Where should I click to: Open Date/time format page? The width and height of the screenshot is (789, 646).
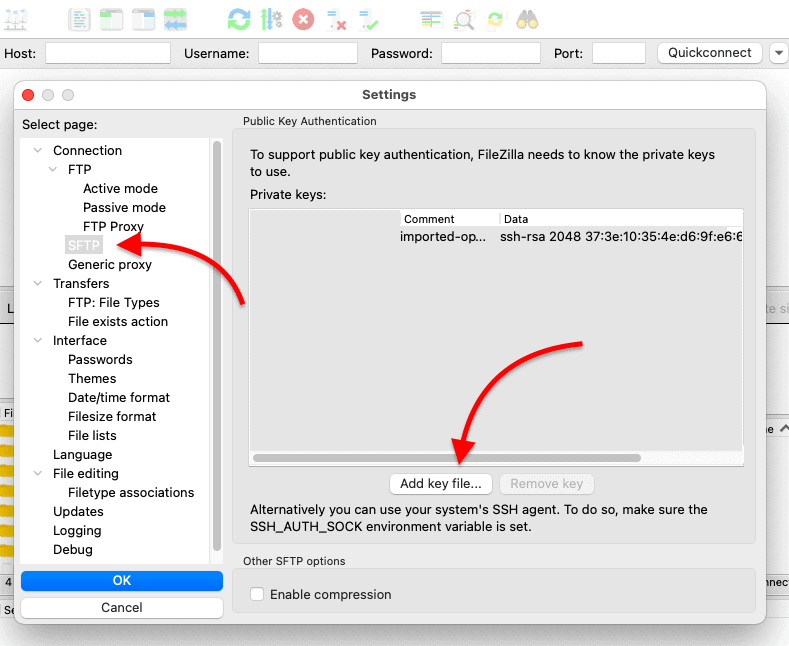(x=119, y=397)
